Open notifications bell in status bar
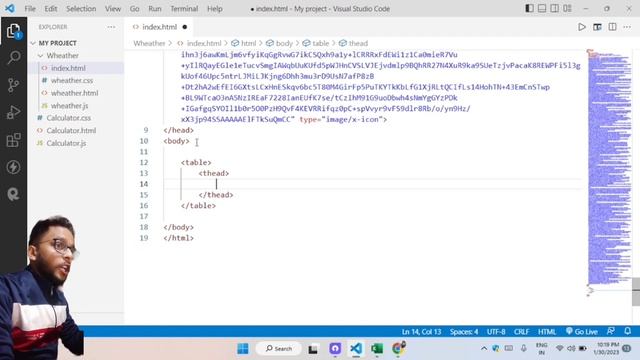 tap(628, 331)
